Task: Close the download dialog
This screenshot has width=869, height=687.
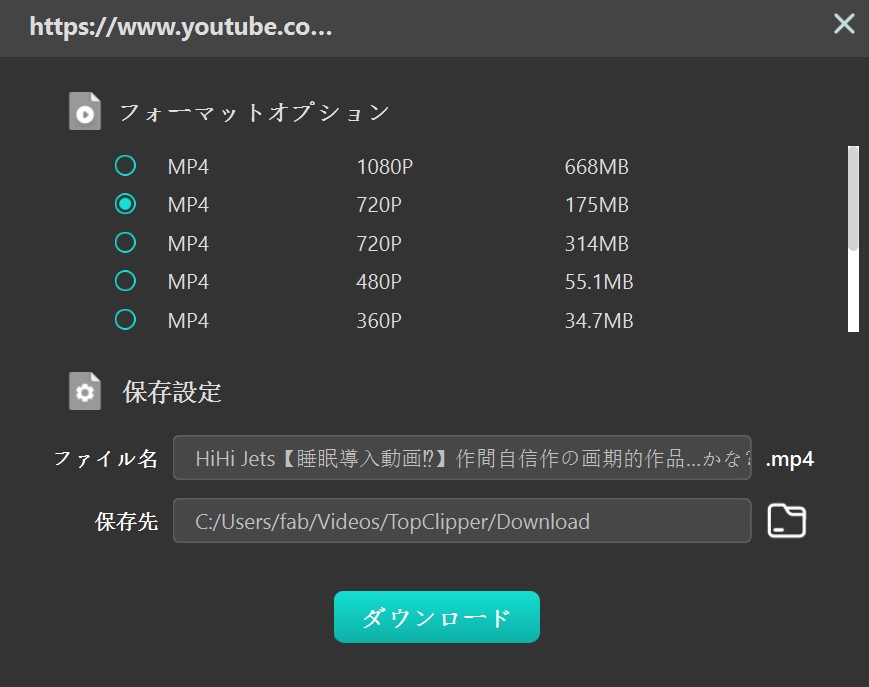Action: coord(844,23)
